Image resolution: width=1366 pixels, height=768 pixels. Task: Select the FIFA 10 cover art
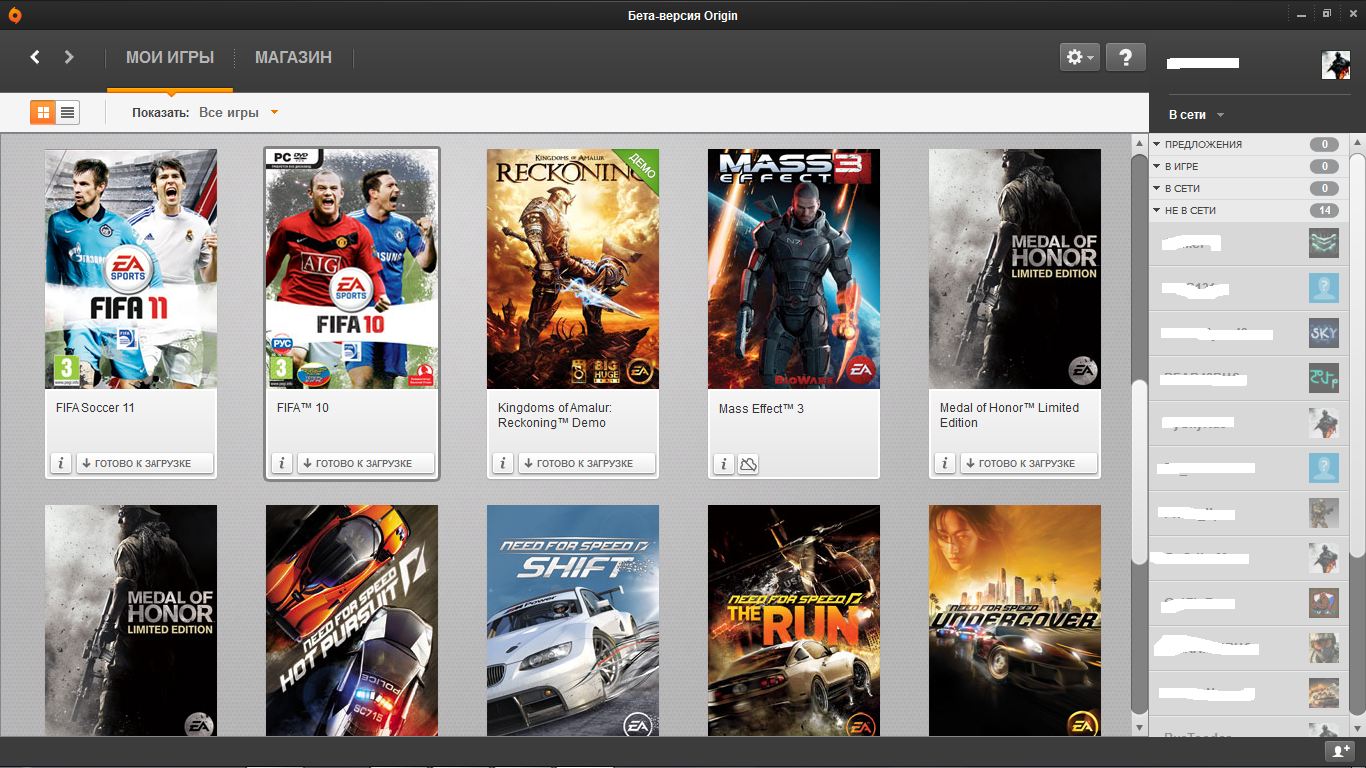(352, 269)
